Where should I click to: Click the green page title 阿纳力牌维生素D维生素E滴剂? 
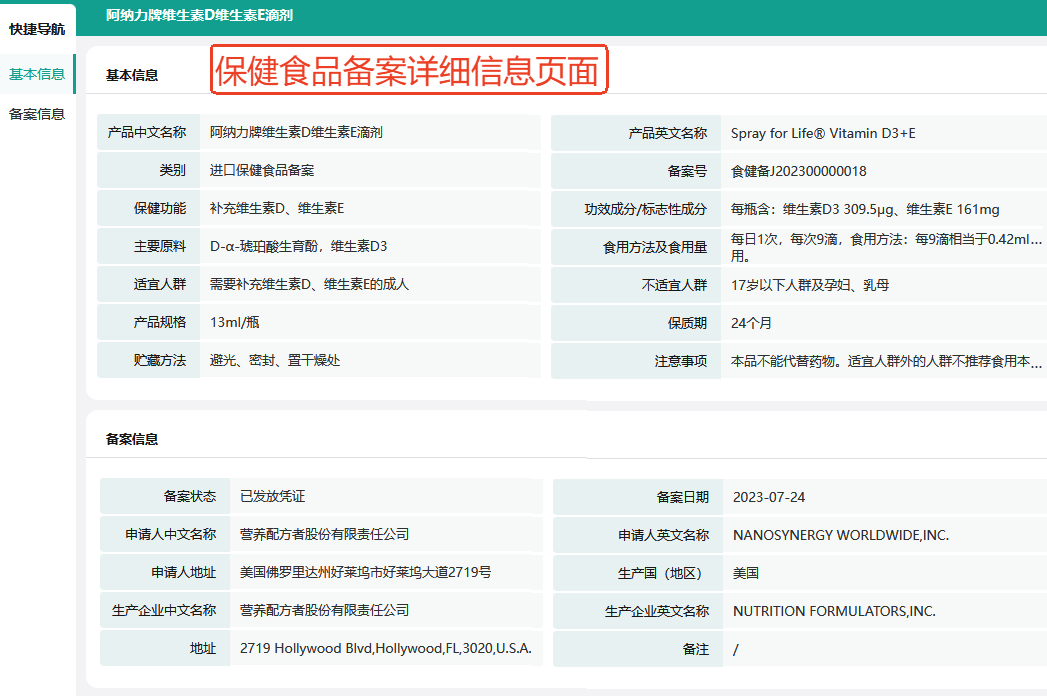199,16
